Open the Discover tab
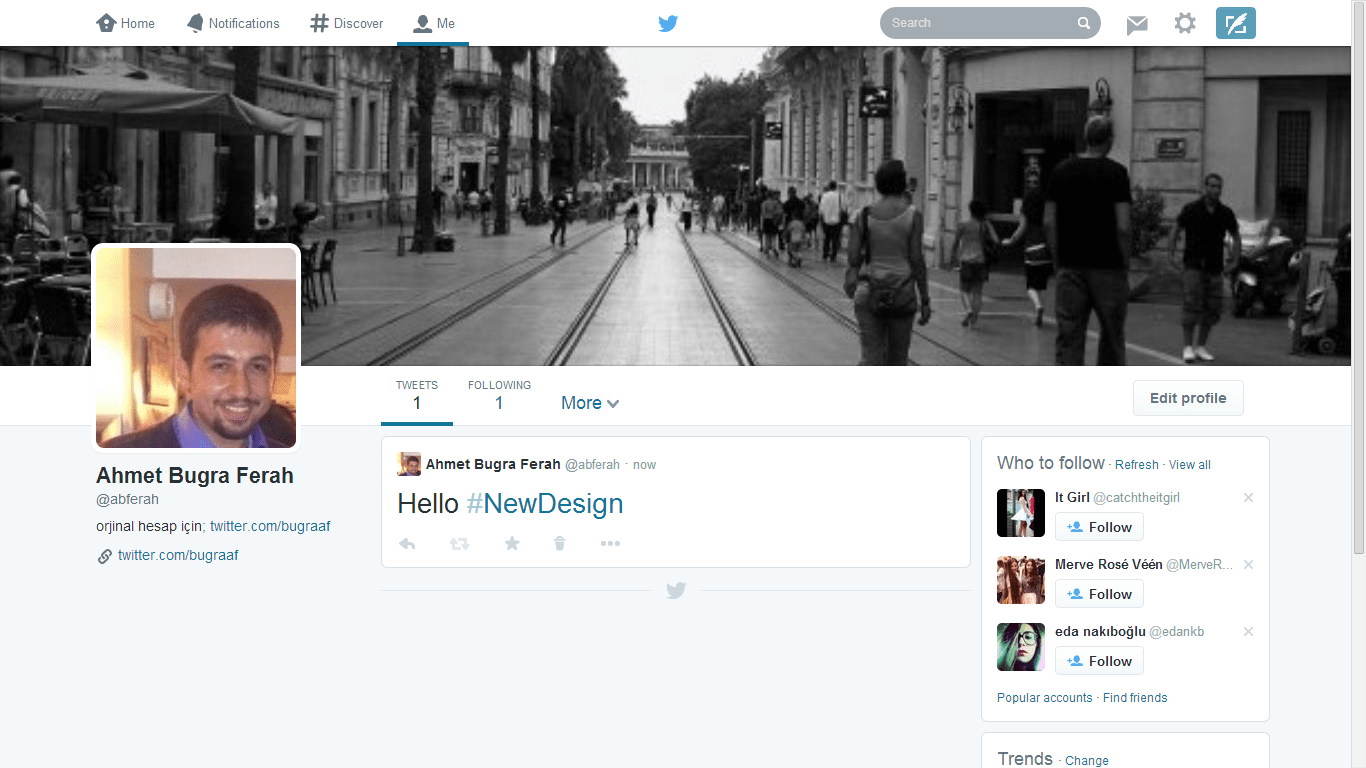 (x=347, y=23)
